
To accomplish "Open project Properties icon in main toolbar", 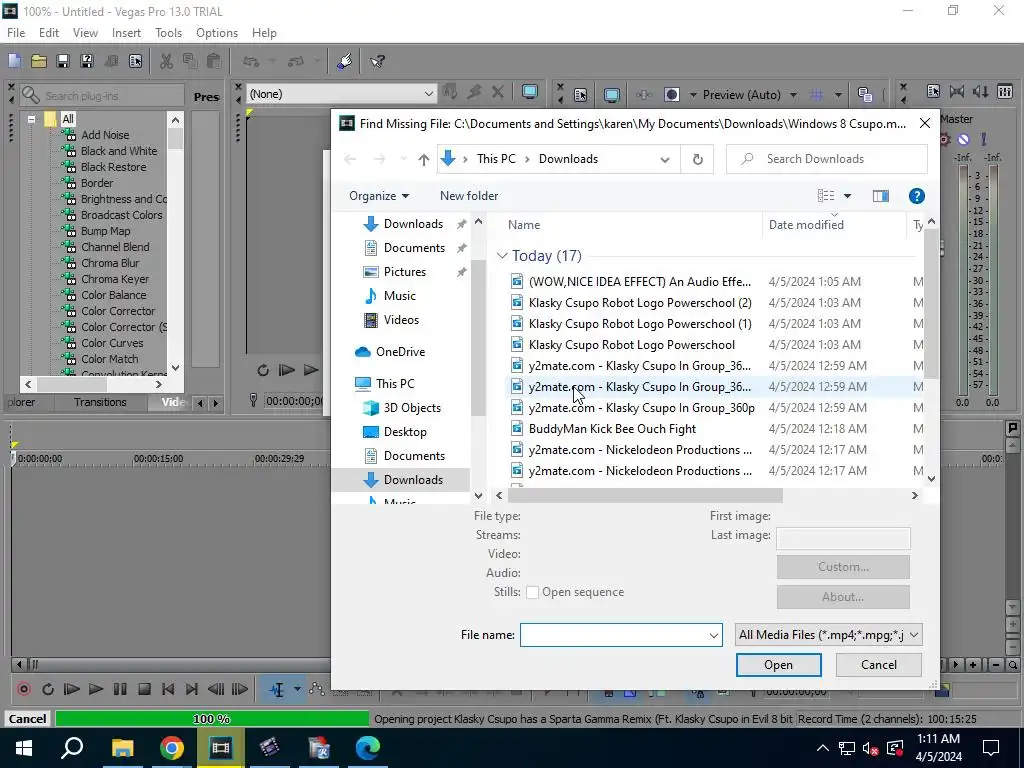I will pyautogui.click(x=135, y=61).
